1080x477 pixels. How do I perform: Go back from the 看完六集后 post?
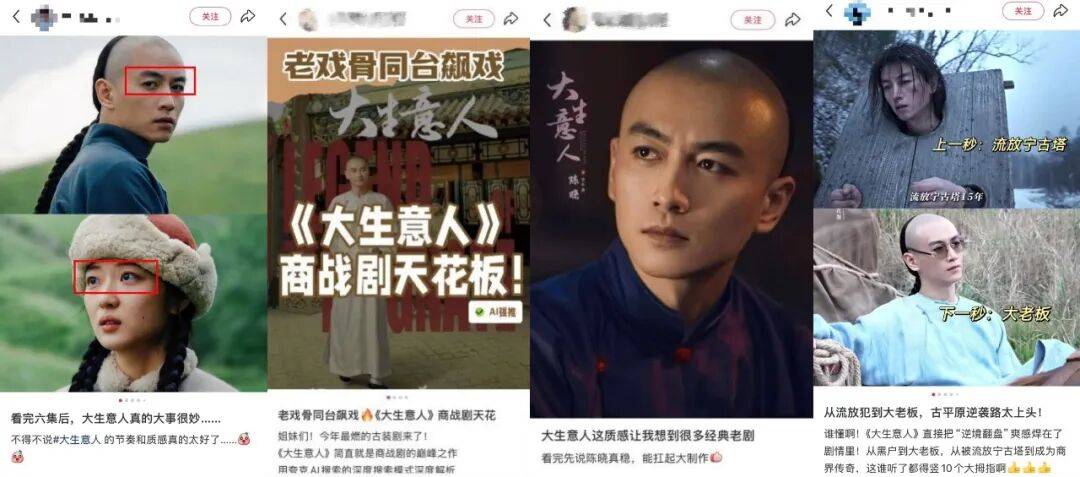pos(17,17)
